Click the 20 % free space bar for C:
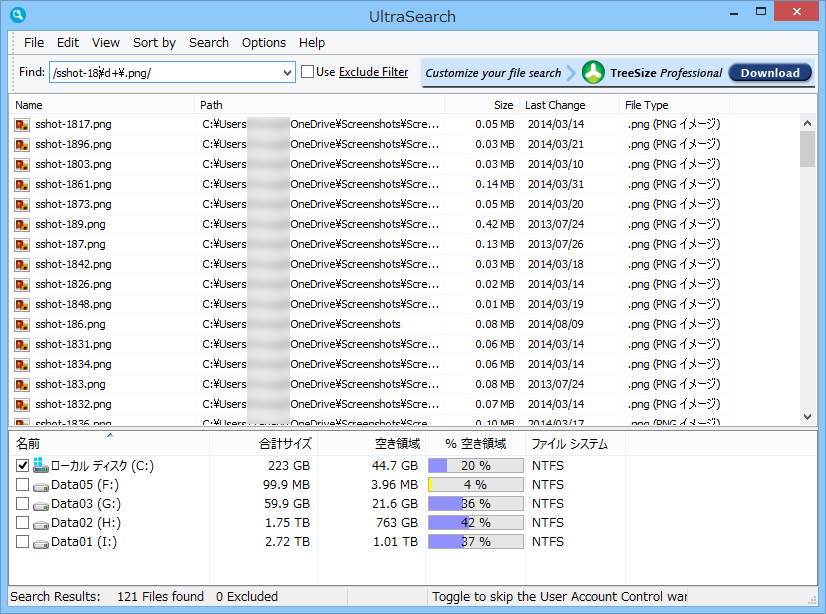The height and width of the screenshot is (614, 826). pyautogui.click(x=476, y=466)
